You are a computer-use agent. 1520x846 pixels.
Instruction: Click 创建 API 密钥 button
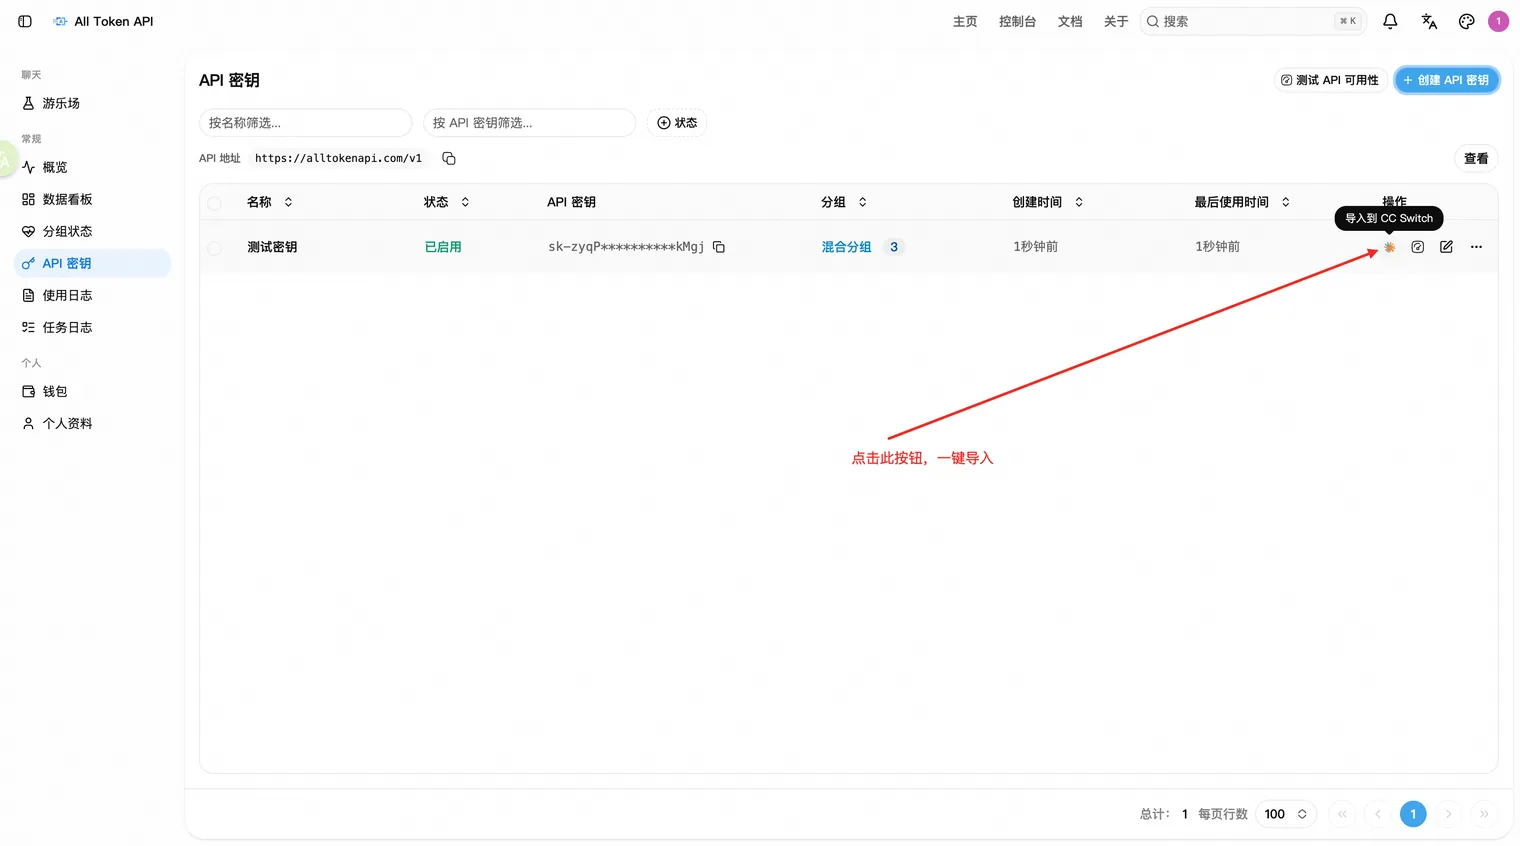(1446, 80)
